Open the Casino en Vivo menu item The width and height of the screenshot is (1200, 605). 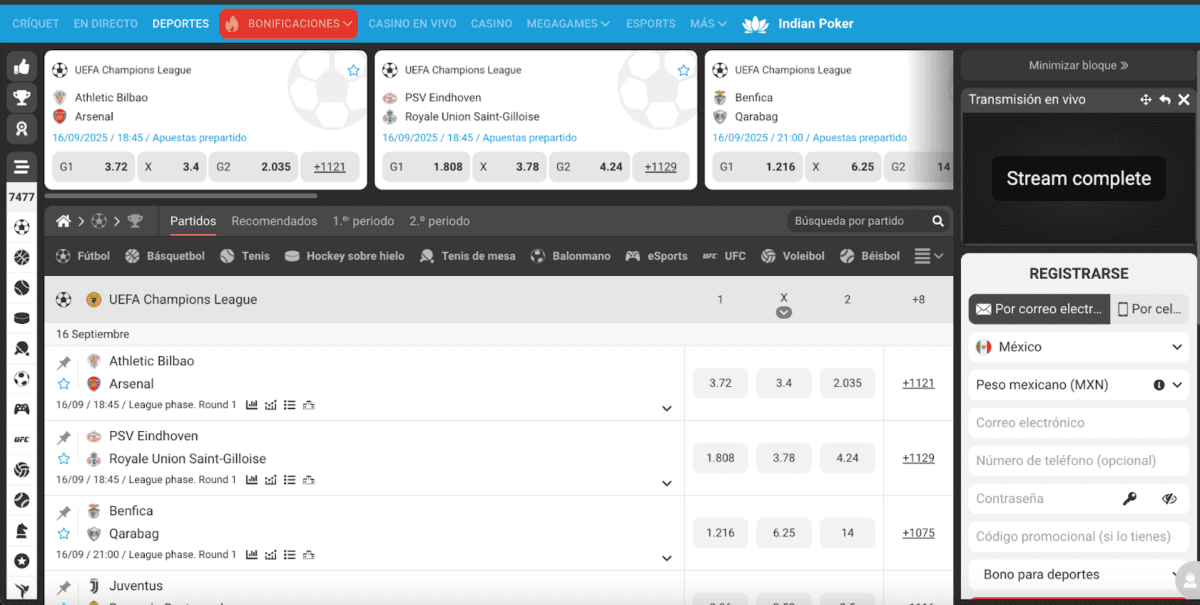pyautogui.click(x=413, y=23)
